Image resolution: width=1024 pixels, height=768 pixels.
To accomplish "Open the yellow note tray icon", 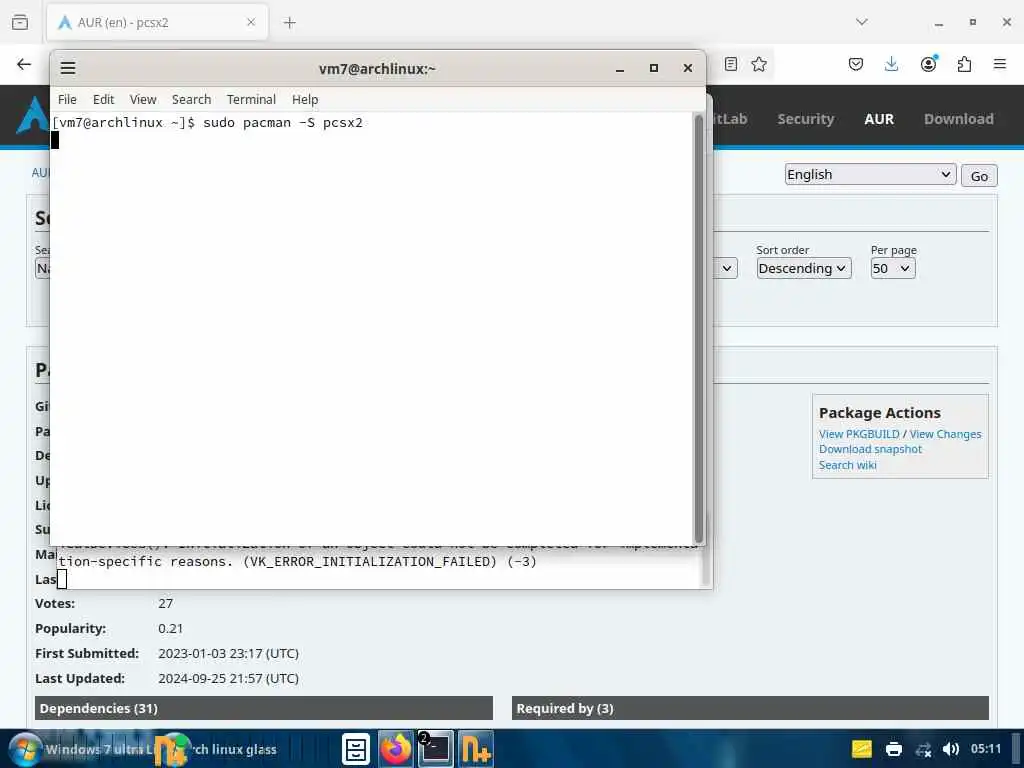I will [x=862, y=749].
